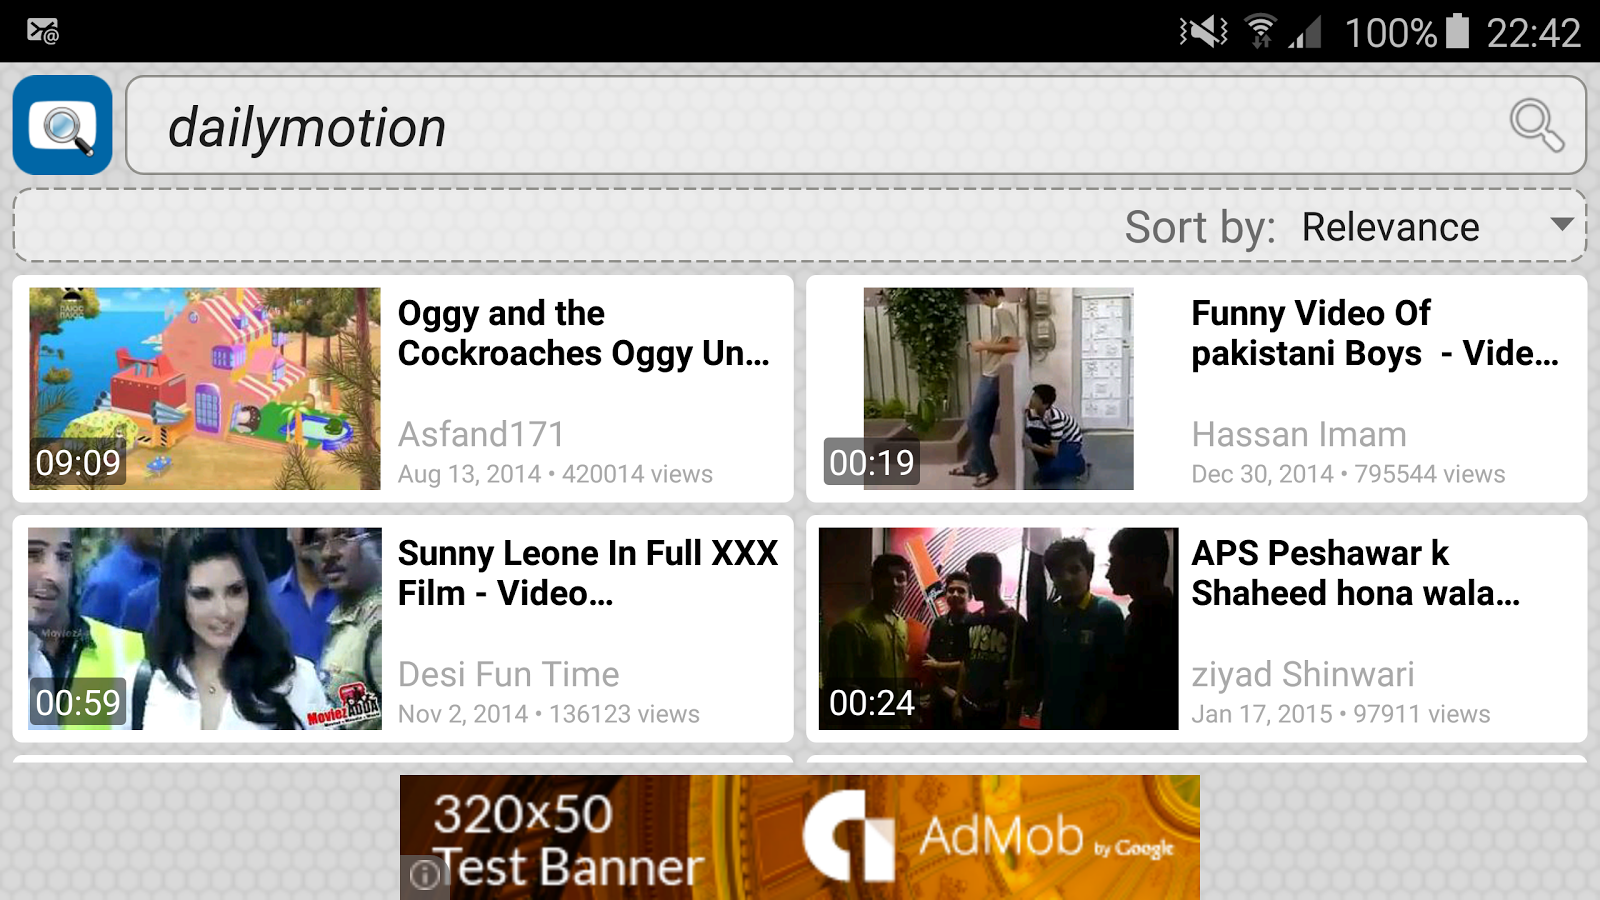Open Funny Video Of pakistani Boys thumbnail
Screen dimensions: 1600x900
coord(998,389)
